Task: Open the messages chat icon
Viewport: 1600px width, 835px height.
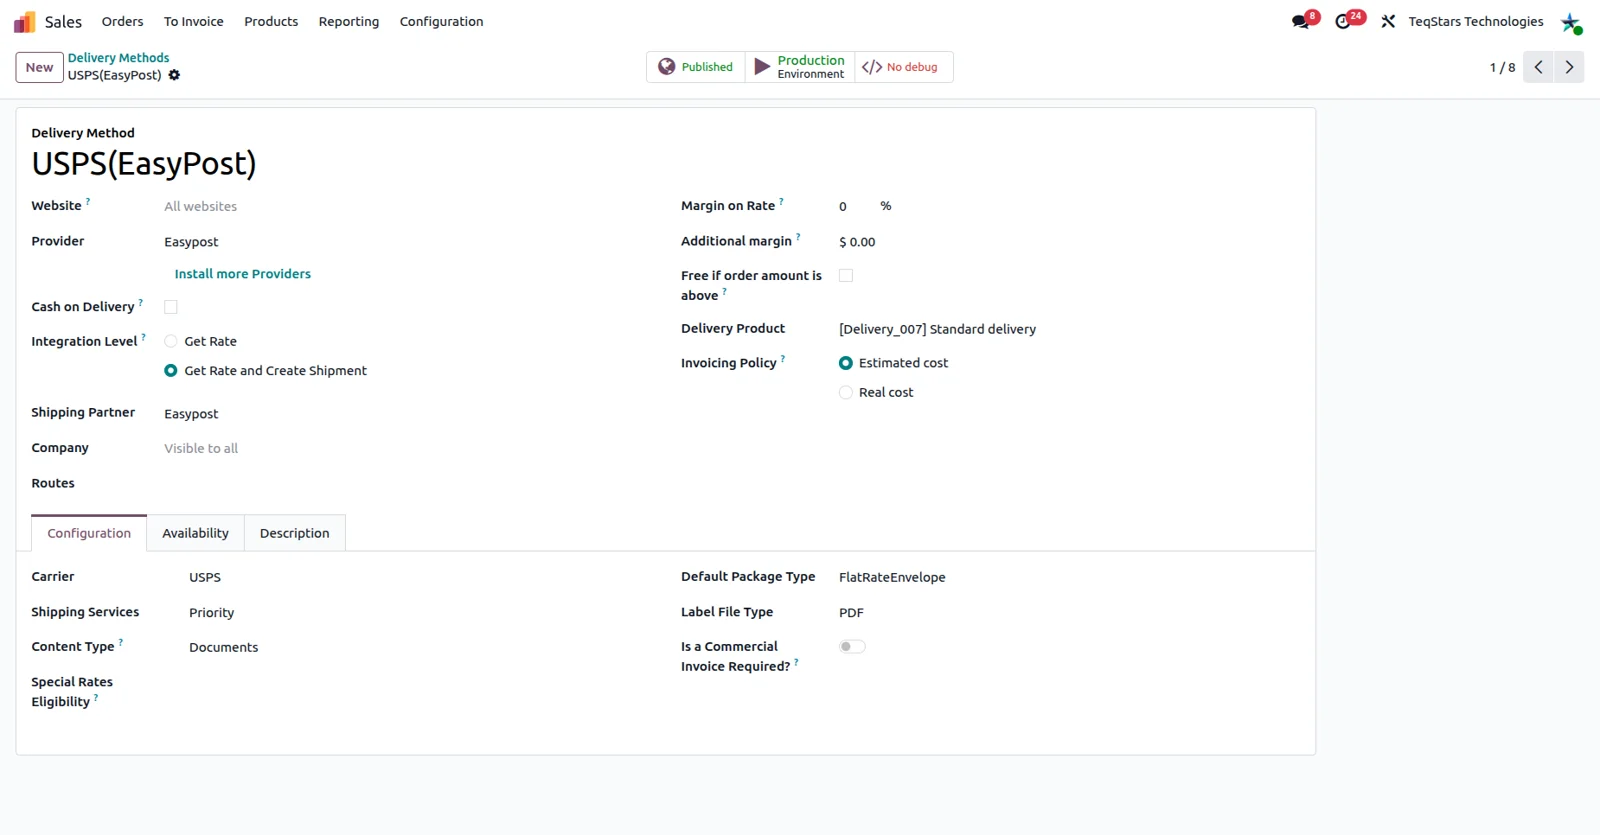Action: (1301, 21)
